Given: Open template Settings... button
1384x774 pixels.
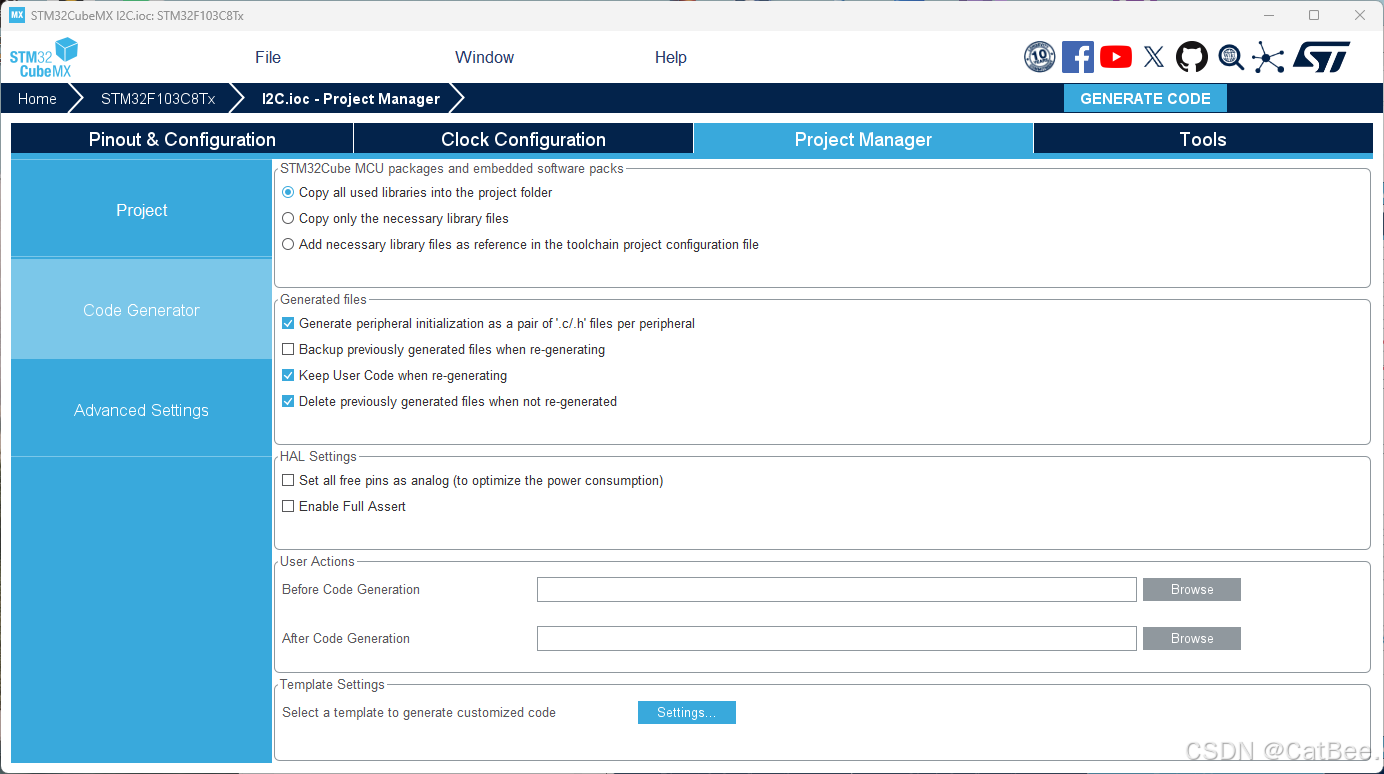Looking at the screenshot, I should click(686, 712).
